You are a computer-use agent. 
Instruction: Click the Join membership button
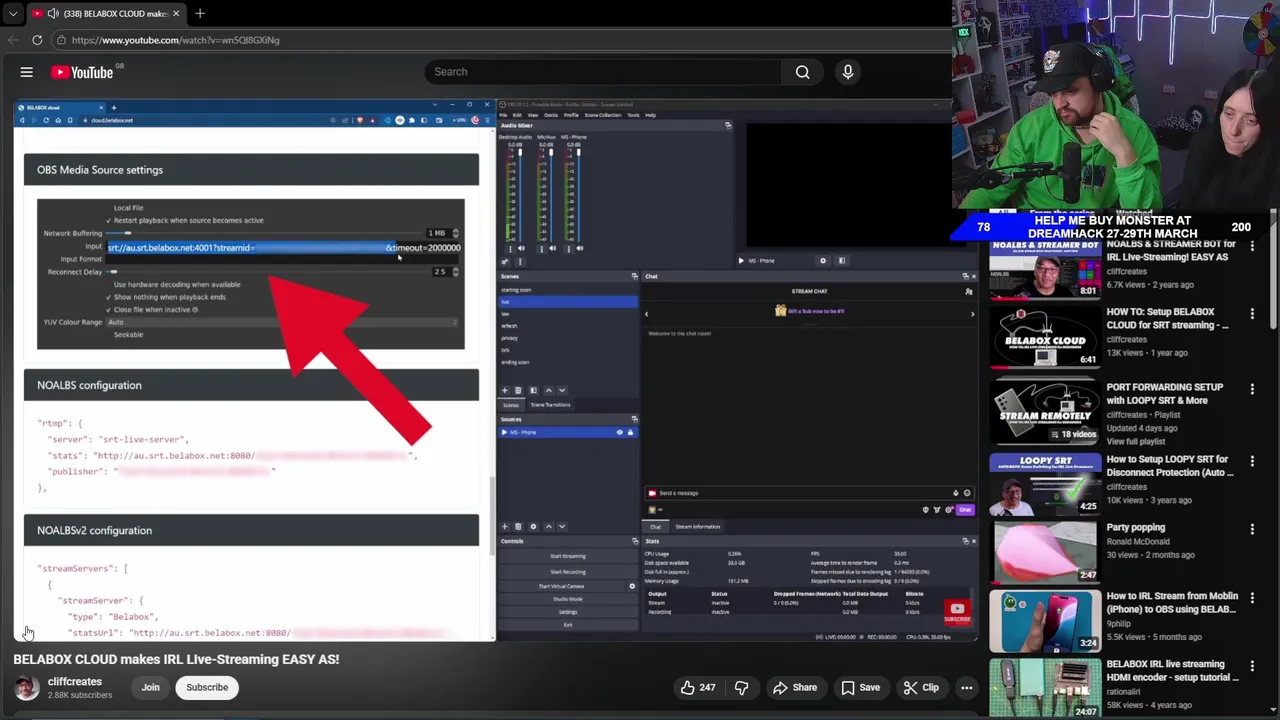tap(150, 687)
